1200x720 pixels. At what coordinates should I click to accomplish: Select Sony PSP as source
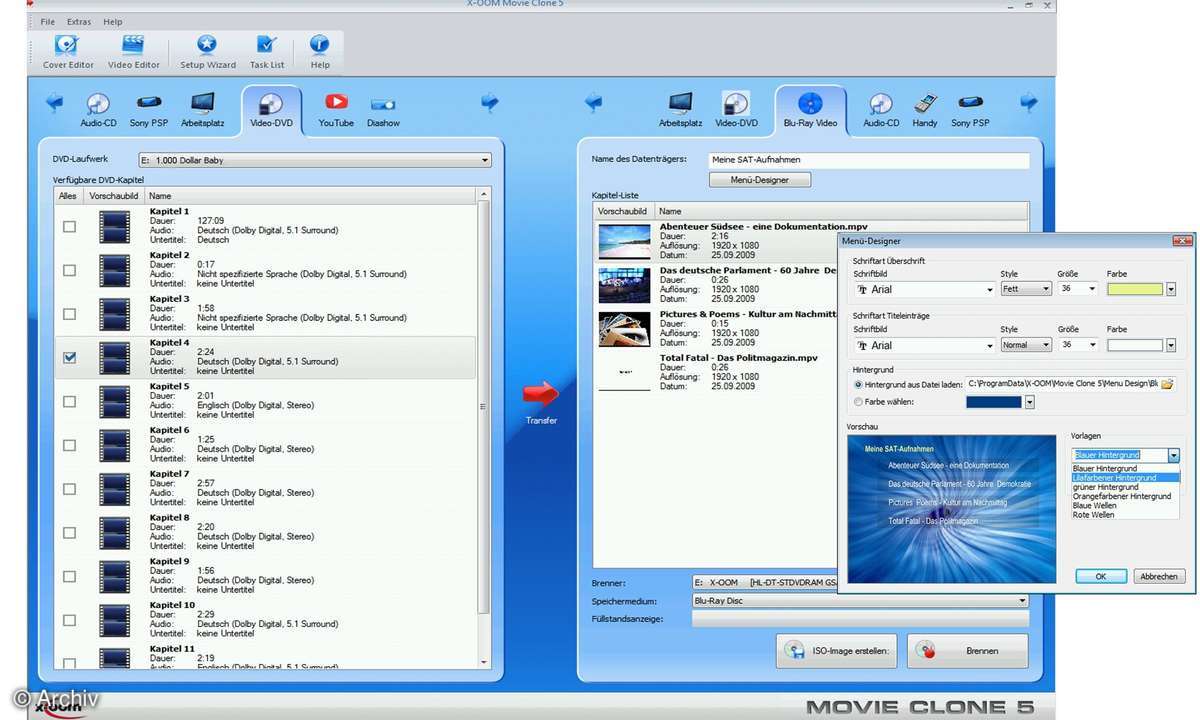149,110
